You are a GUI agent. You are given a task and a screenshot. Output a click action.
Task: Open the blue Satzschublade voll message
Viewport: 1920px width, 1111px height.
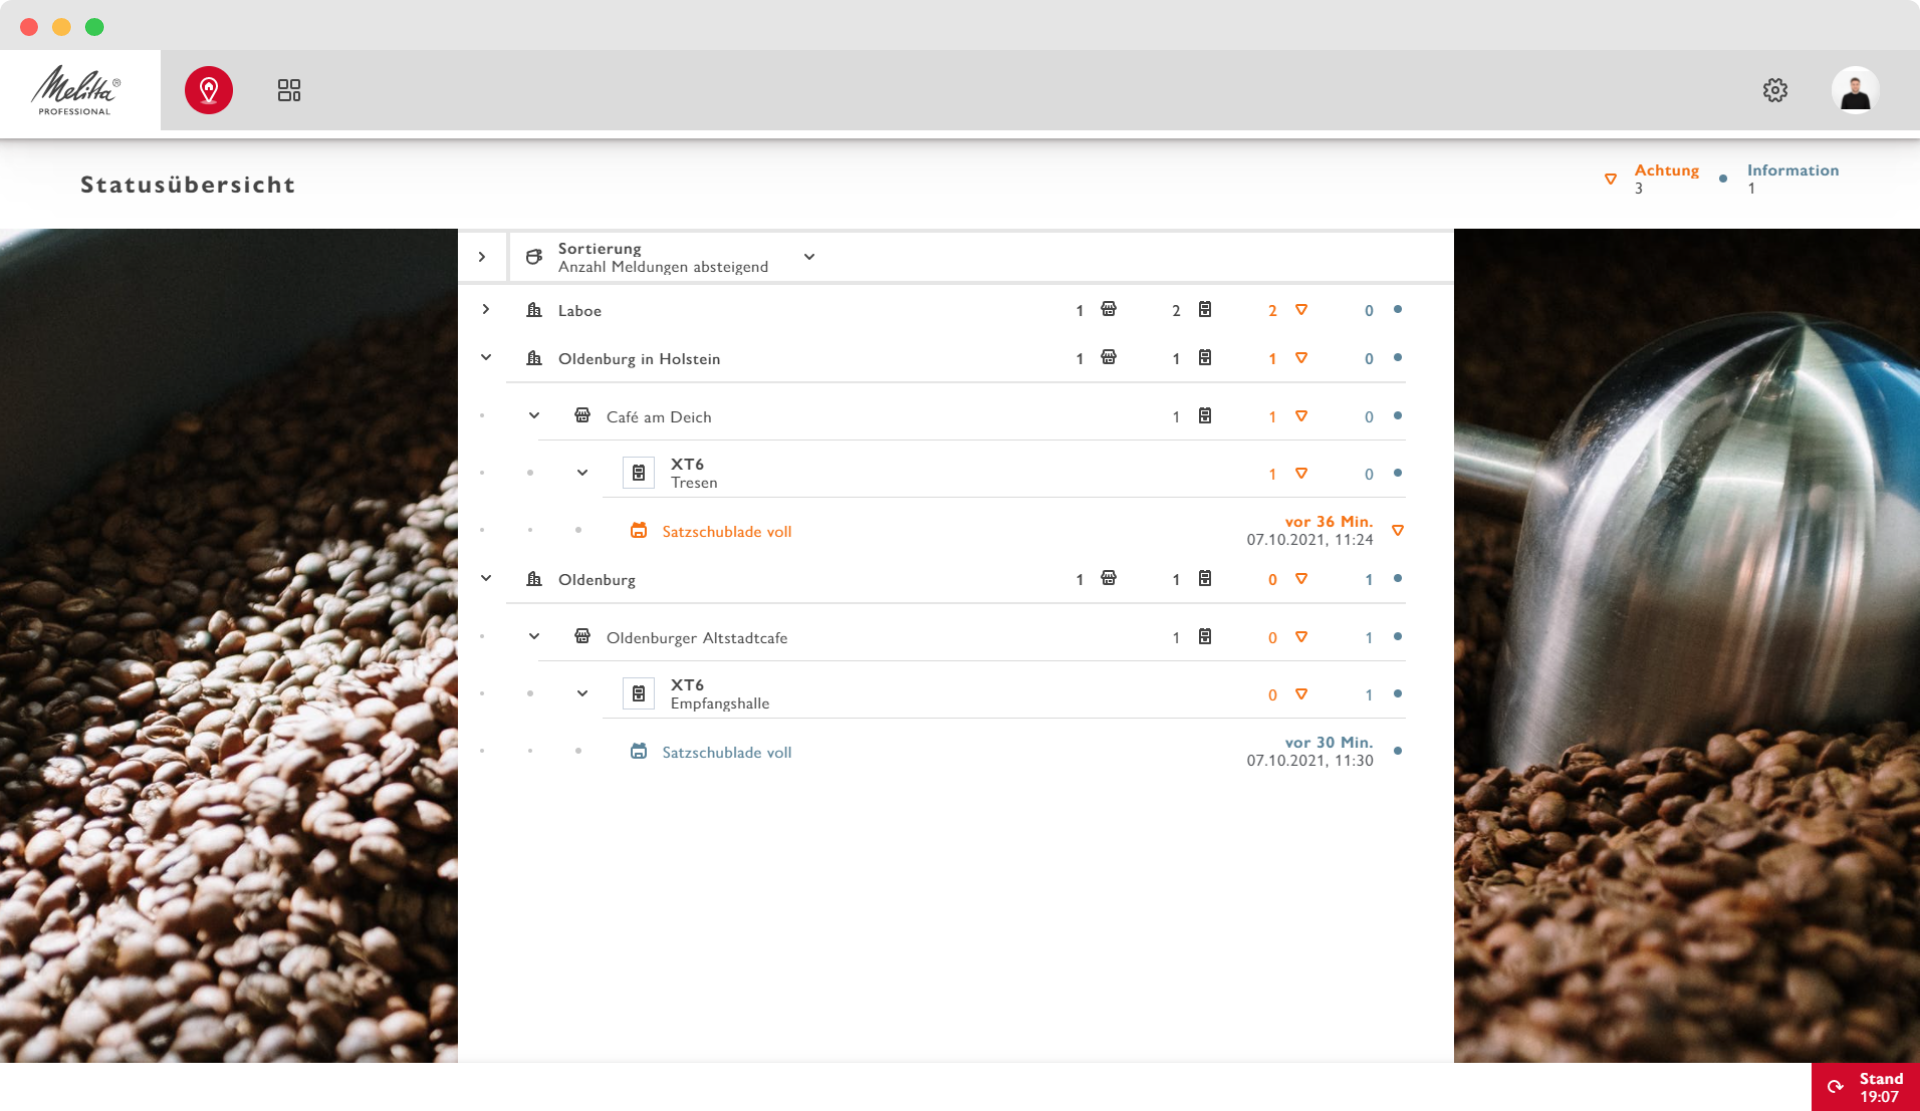[x=727, y=752]
